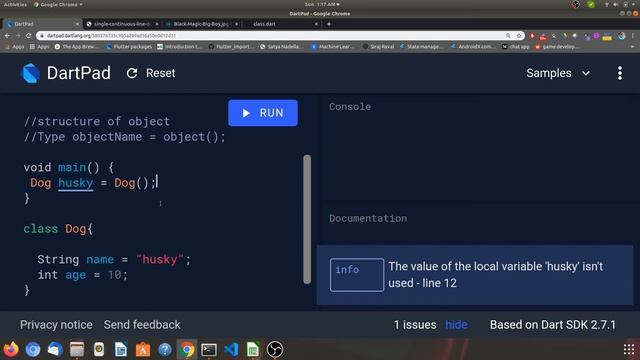Bookmark this page with the star icon
The image size is (640, 360).
(519, 36)
